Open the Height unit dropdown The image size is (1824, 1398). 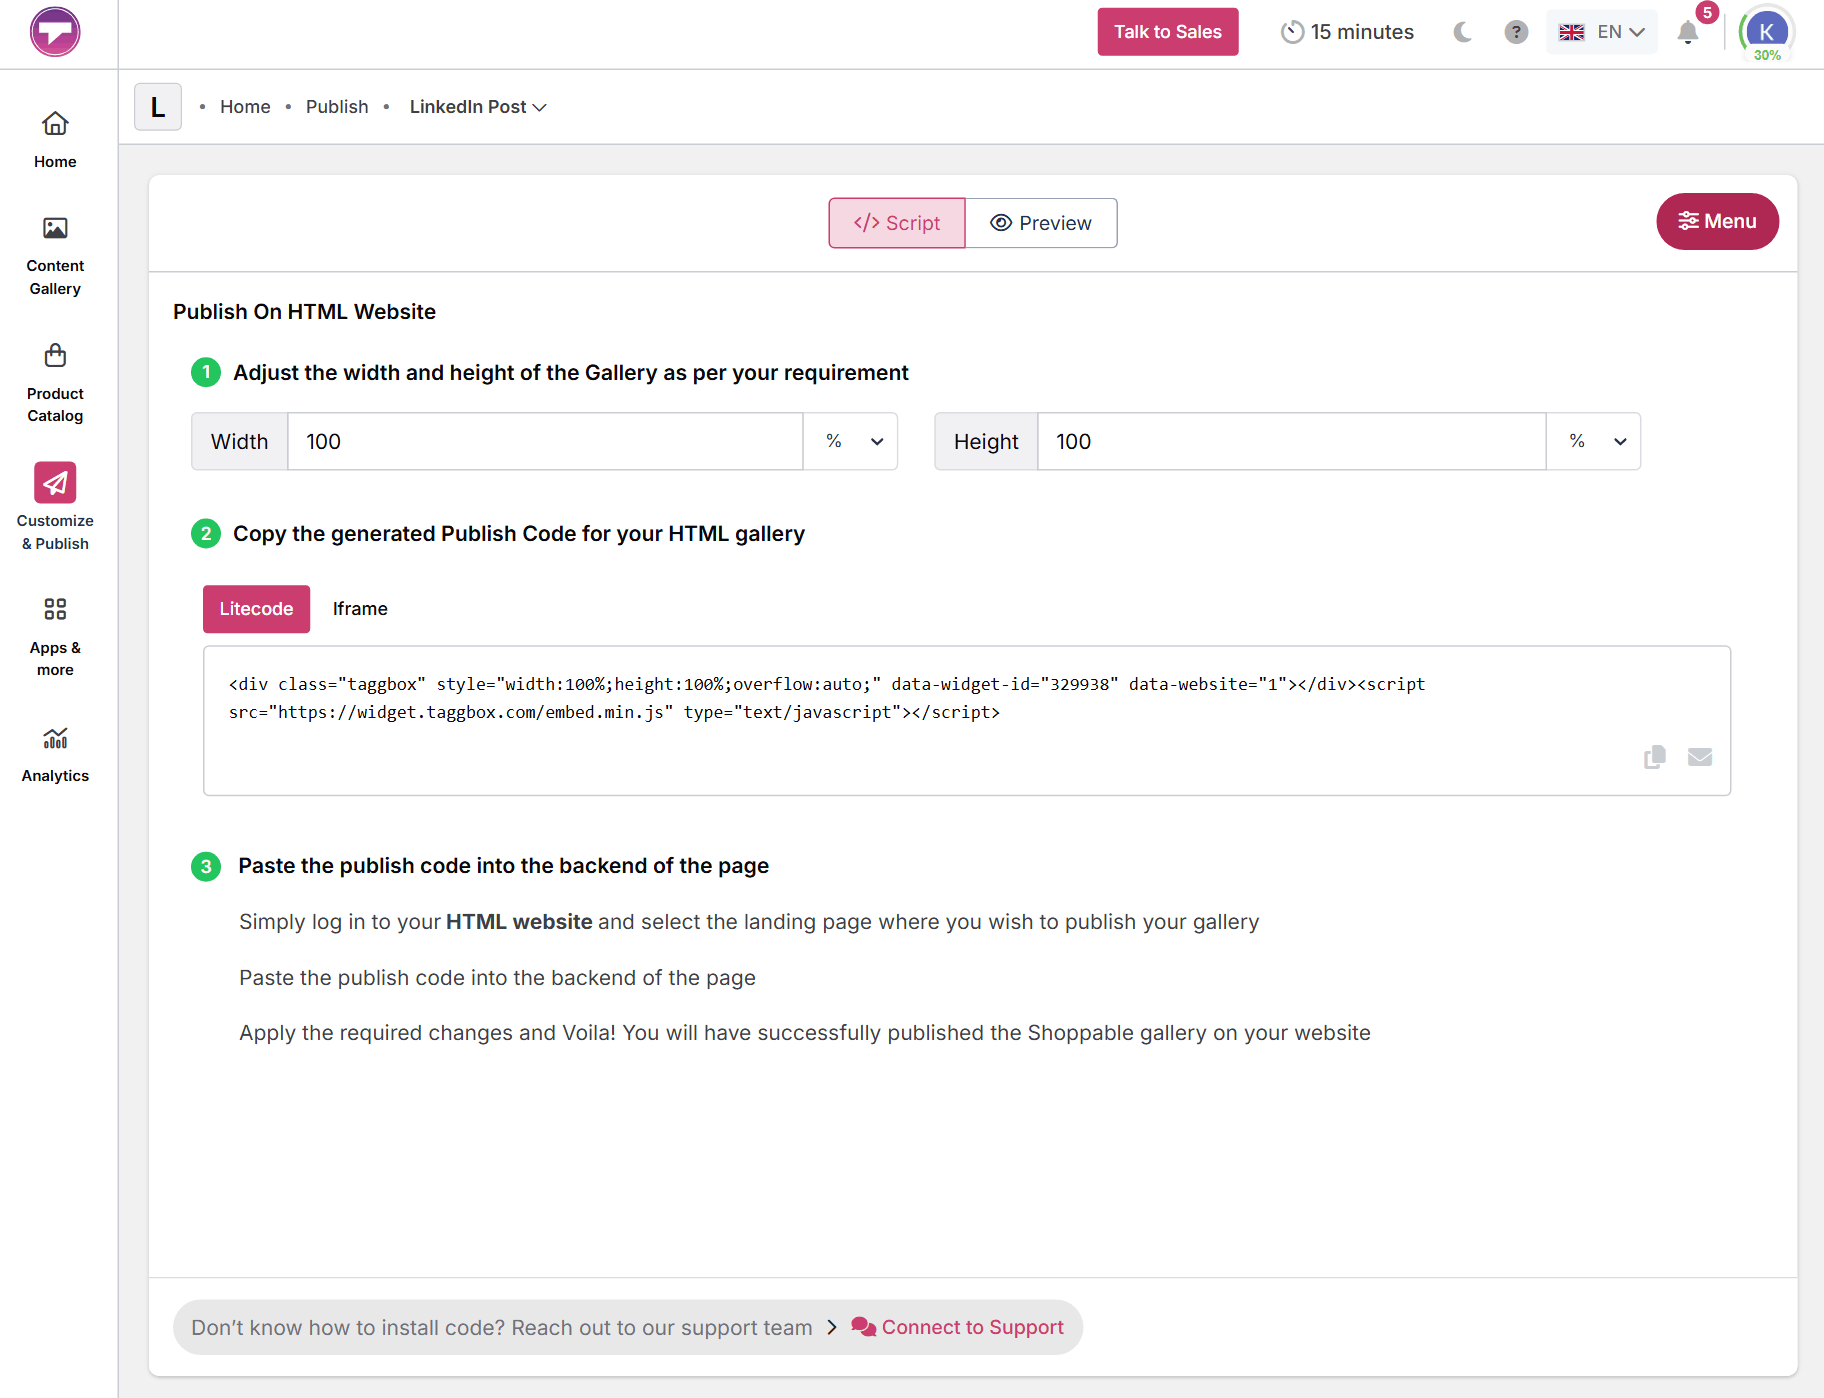tap(1594, 441)
